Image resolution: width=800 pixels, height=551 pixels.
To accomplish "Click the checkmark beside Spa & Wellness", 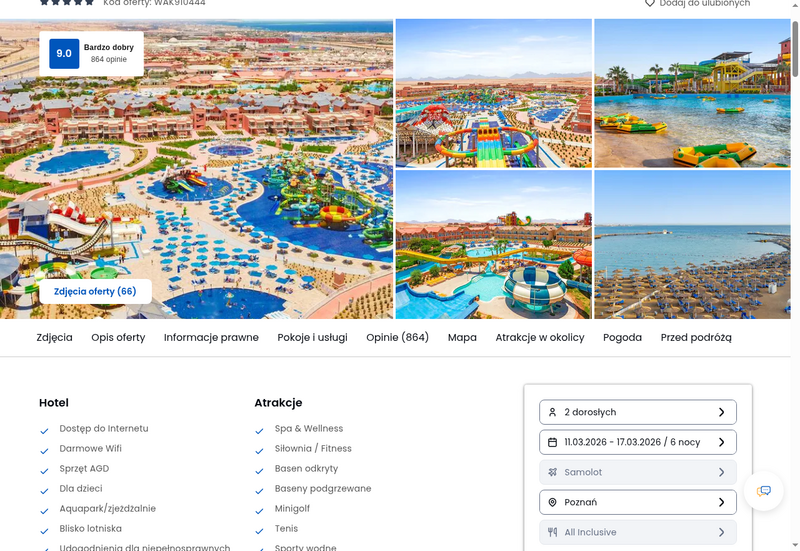I will click(259, 431).
